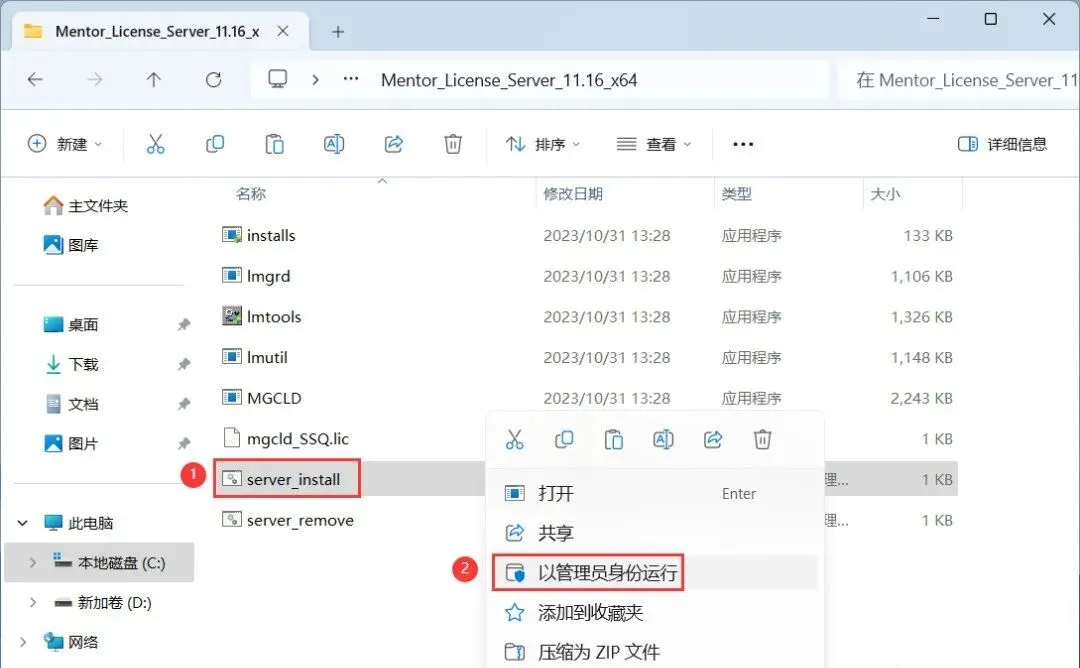
Task: Toggle the 详细信息 details pane
Action: [1003, 144]
